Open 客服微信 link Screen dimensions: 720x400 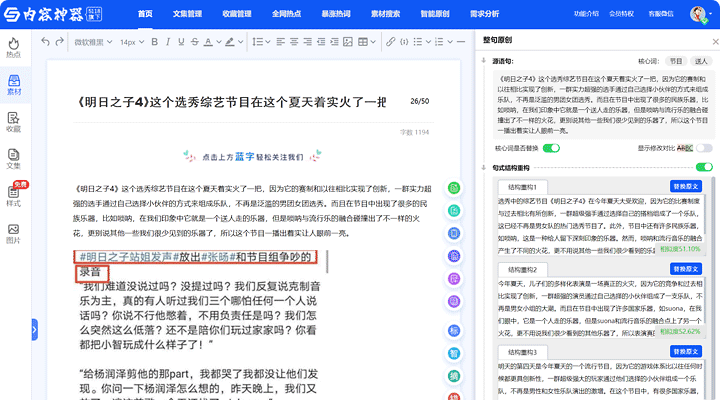(x=661, y=14)
